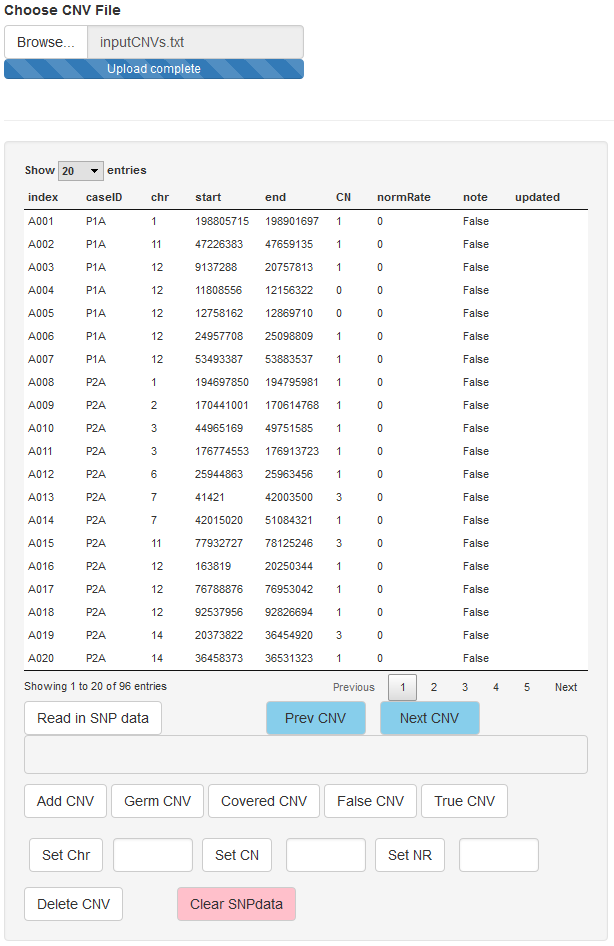Click end value 92826694 in row A018

[x=289, y=612]
